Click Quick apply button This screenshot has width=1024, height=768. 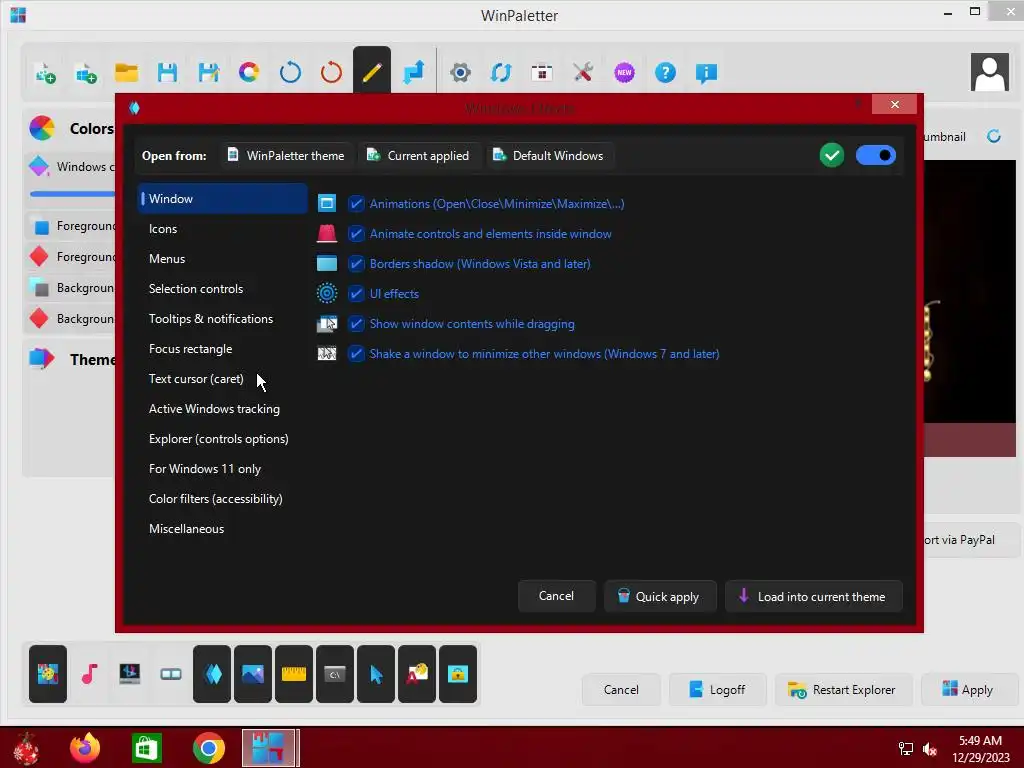point(660,596)
